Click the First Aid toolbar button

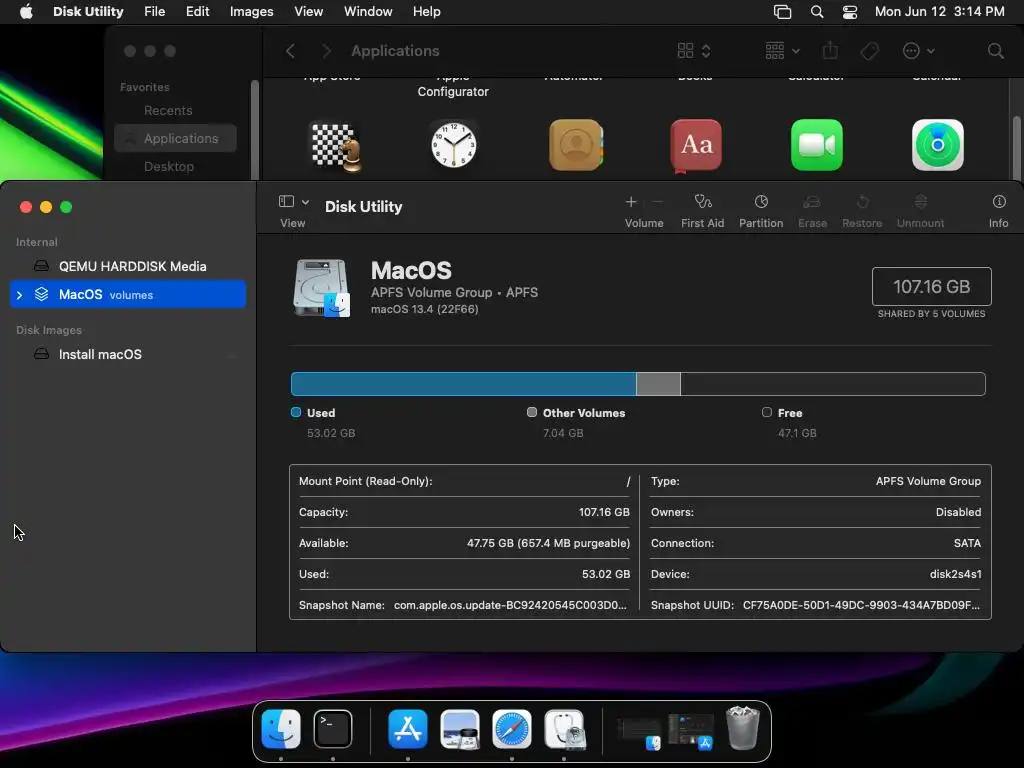702,211
